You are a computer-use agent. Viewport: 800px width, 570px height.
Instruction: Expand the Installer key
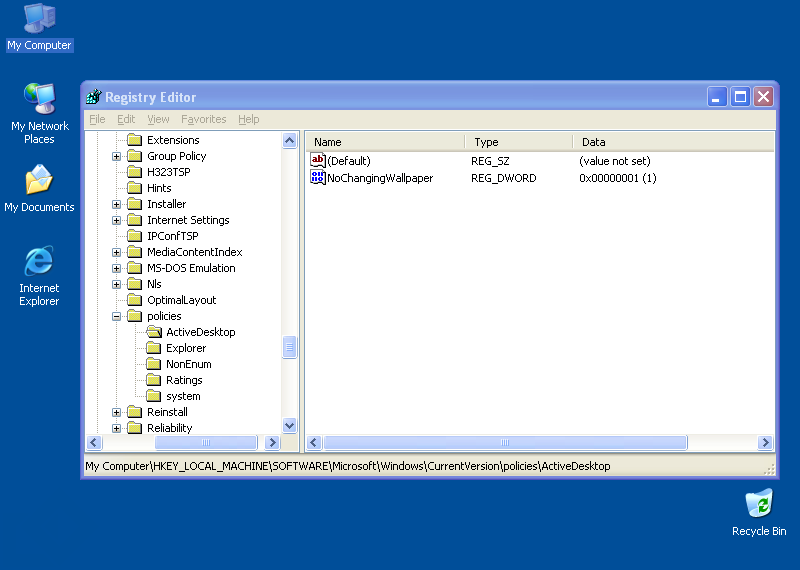(116, 204)
